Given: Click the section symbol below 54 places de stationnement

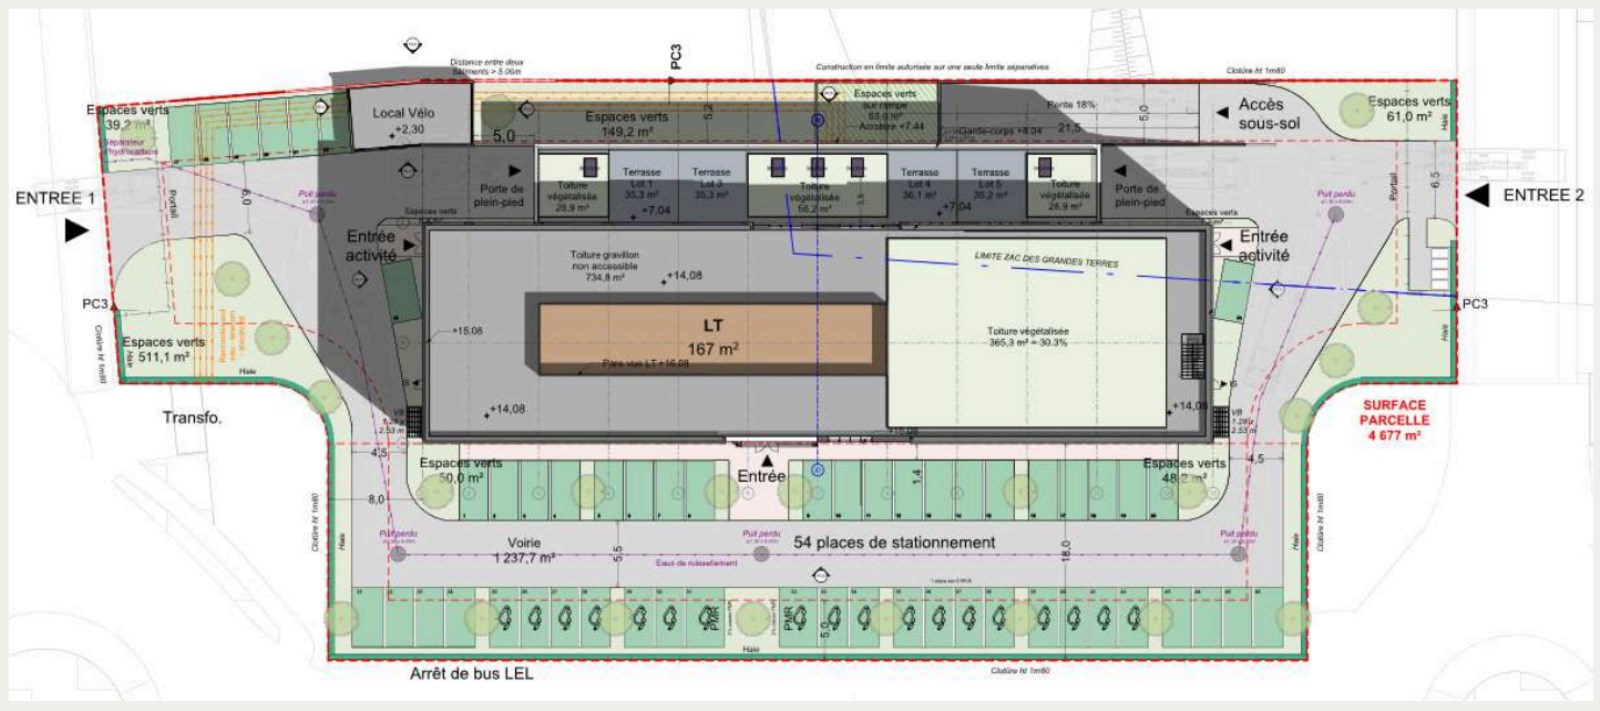Looking at the screenshot, I should pos(821,575).
